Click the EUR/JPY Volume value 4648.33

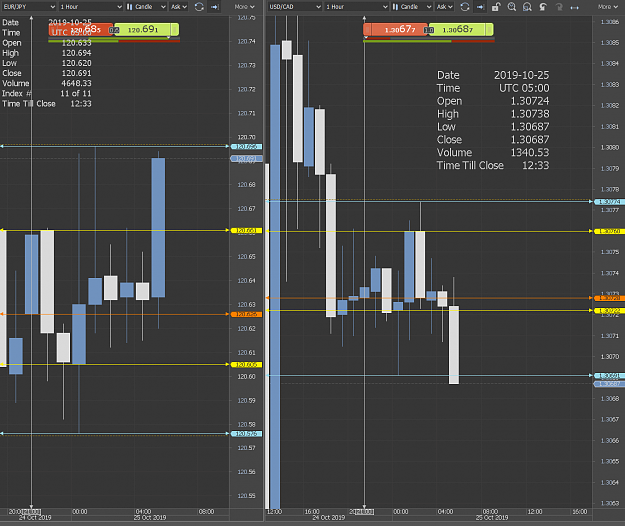76,83
